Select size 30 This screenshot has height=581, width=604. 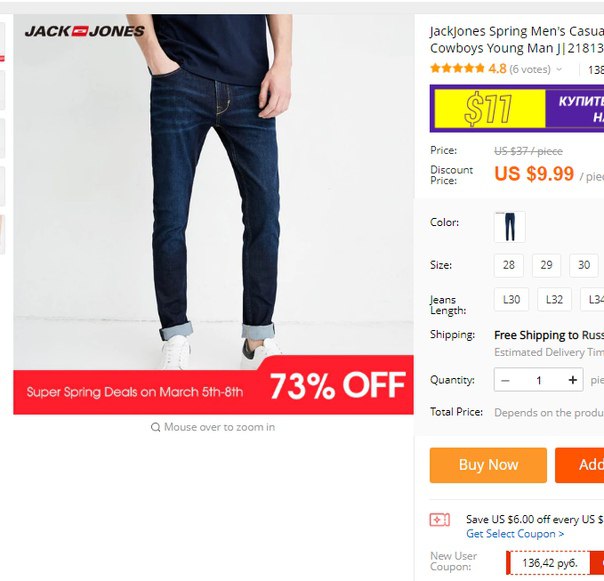pyautogui.click(x=584, y=265)
